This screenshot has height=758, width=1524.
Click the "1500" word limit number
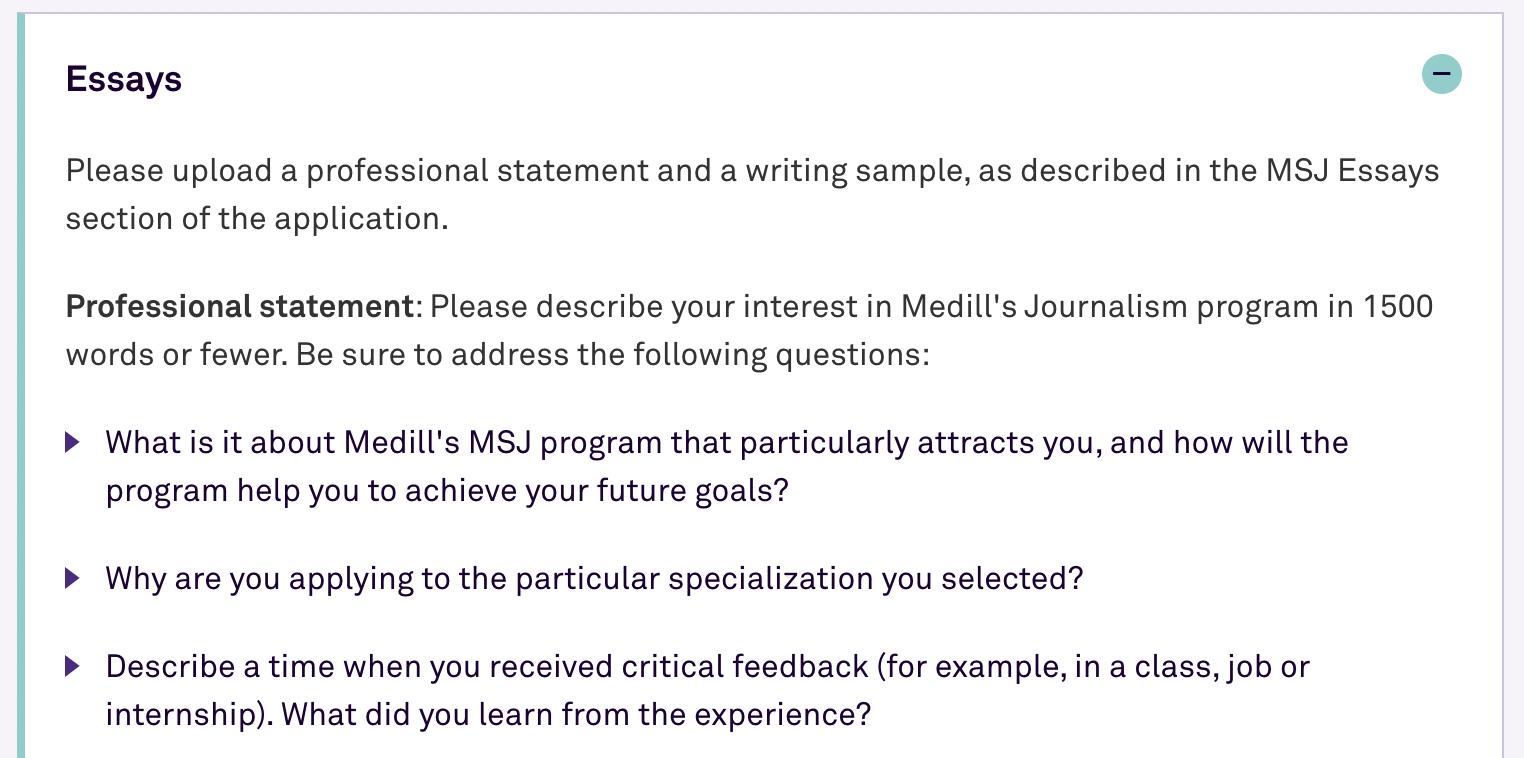click(1398, 306)
